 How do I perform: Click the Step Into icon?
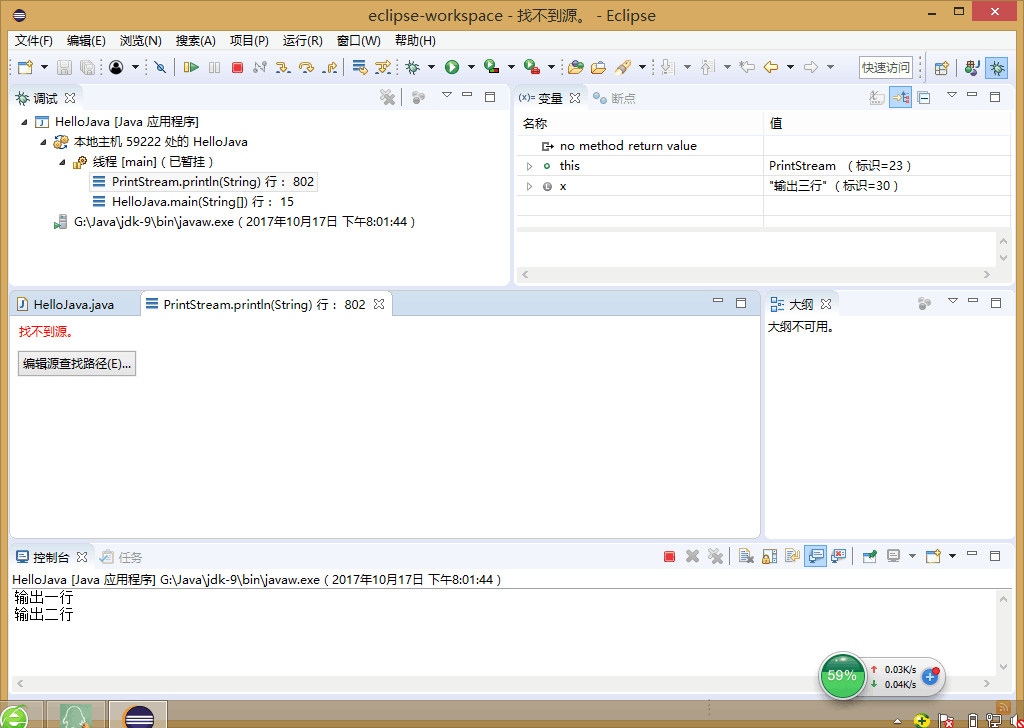click(x=283, y=67)
